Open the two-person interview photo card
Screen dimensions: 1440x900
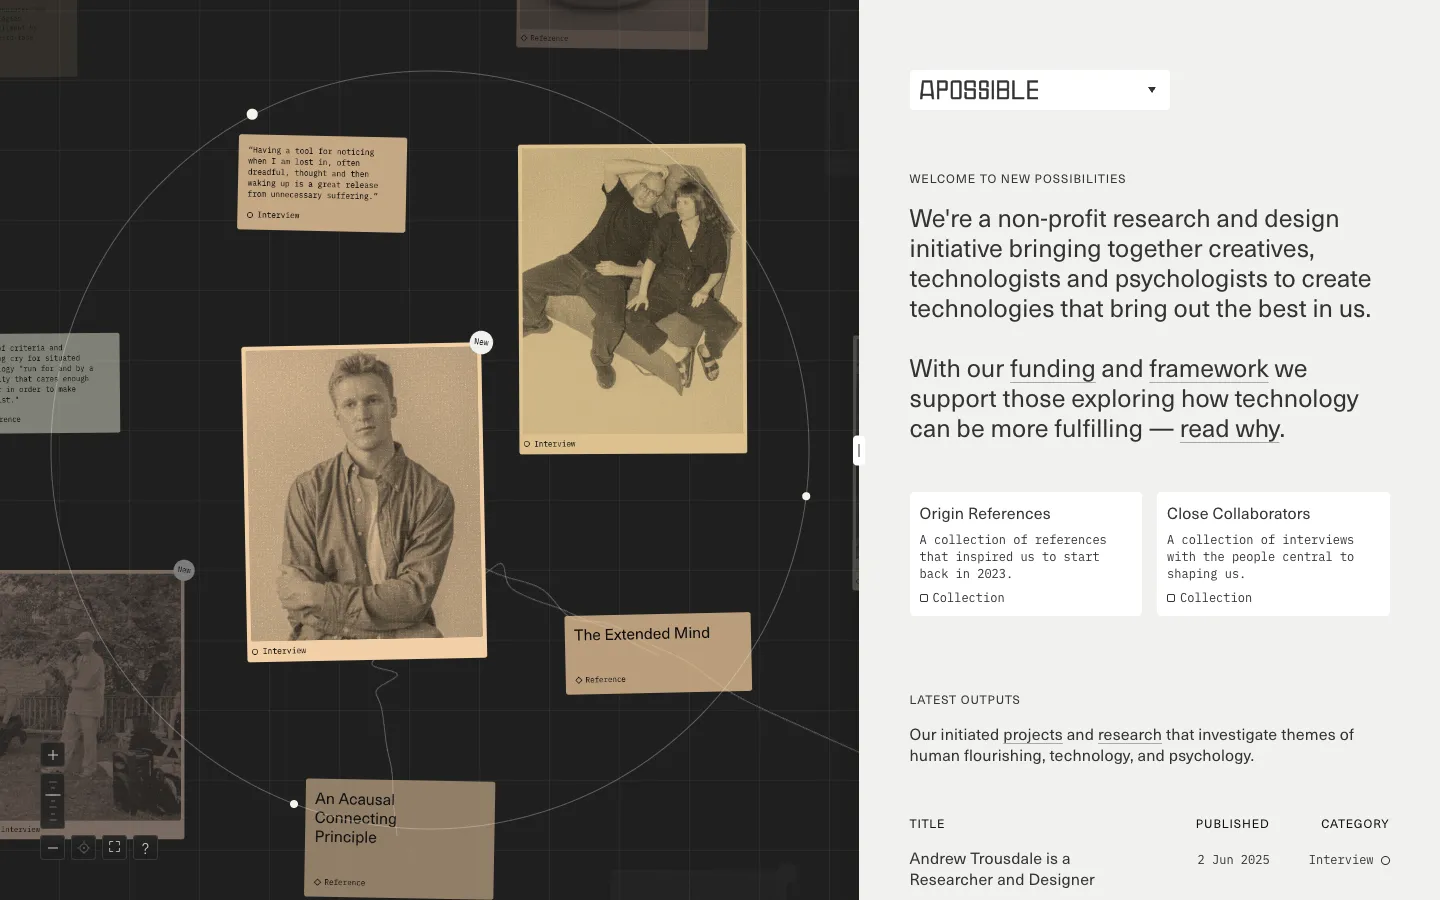[x=632, y=297]
